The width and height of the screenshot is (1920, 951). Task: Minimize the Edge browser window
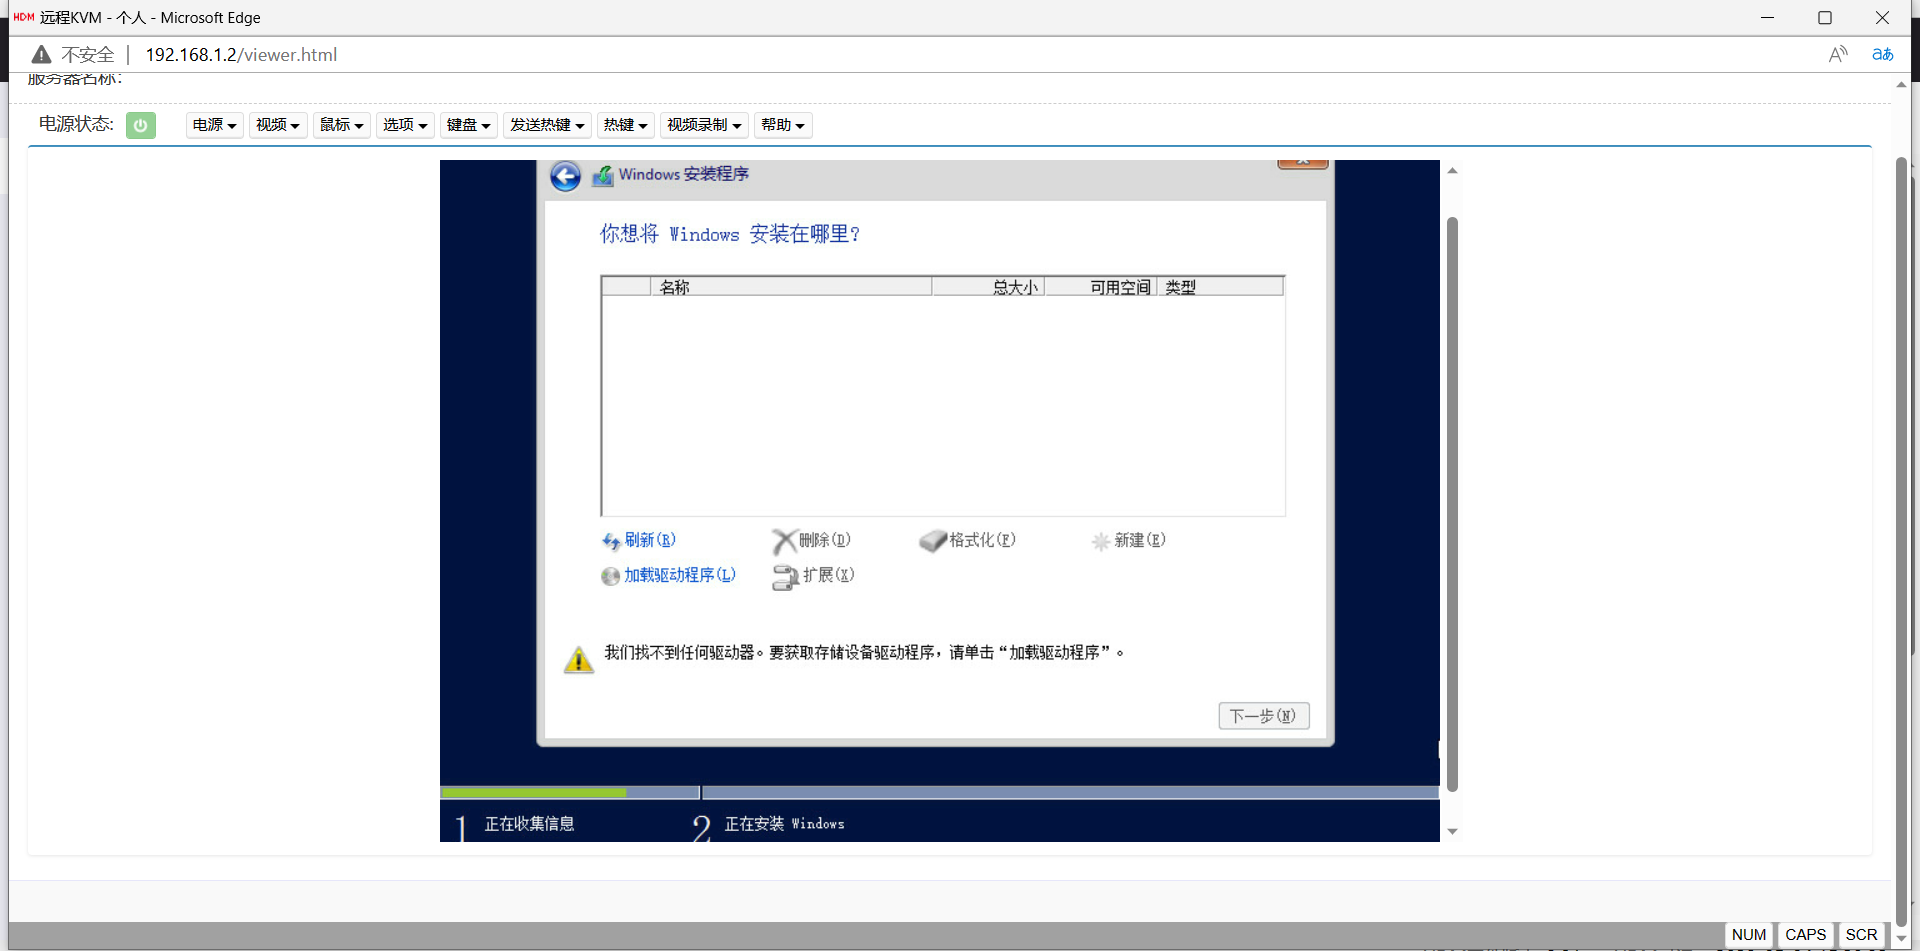[1767, 18]
